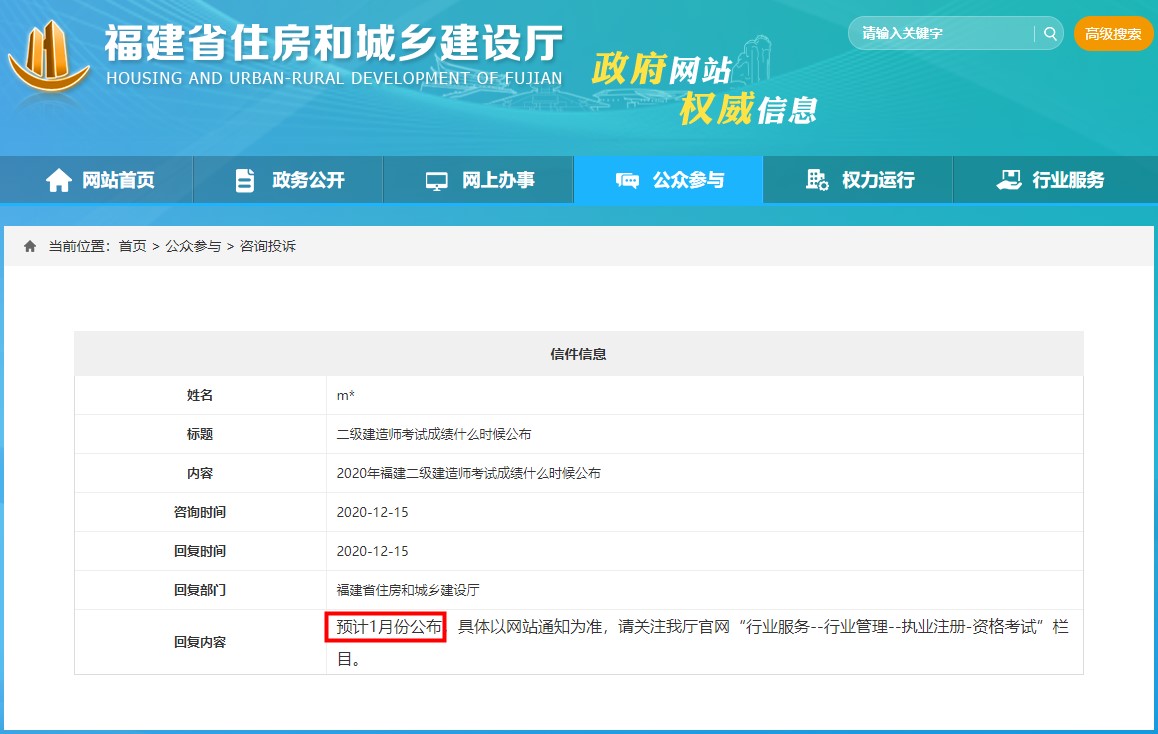Click the magnifier search icon
Viewport: 1158px width, 734px height.
(1049, 33)
